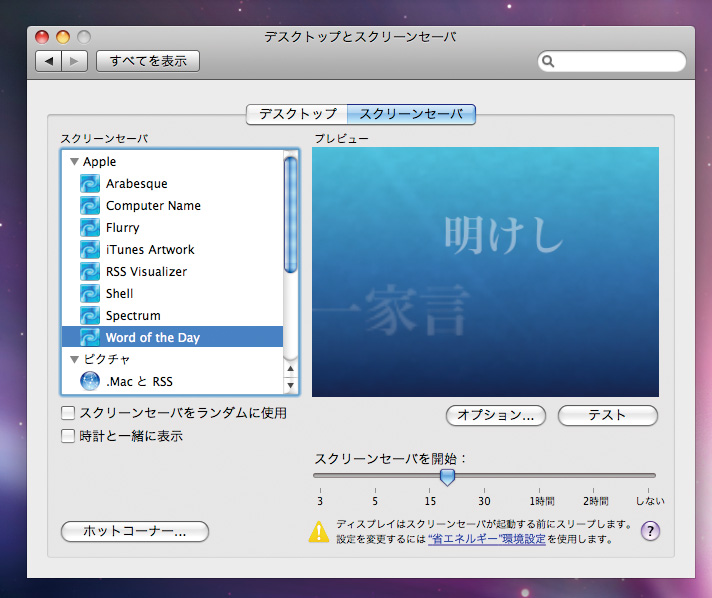Open help with the question mark icon

(x=650, y=531)
